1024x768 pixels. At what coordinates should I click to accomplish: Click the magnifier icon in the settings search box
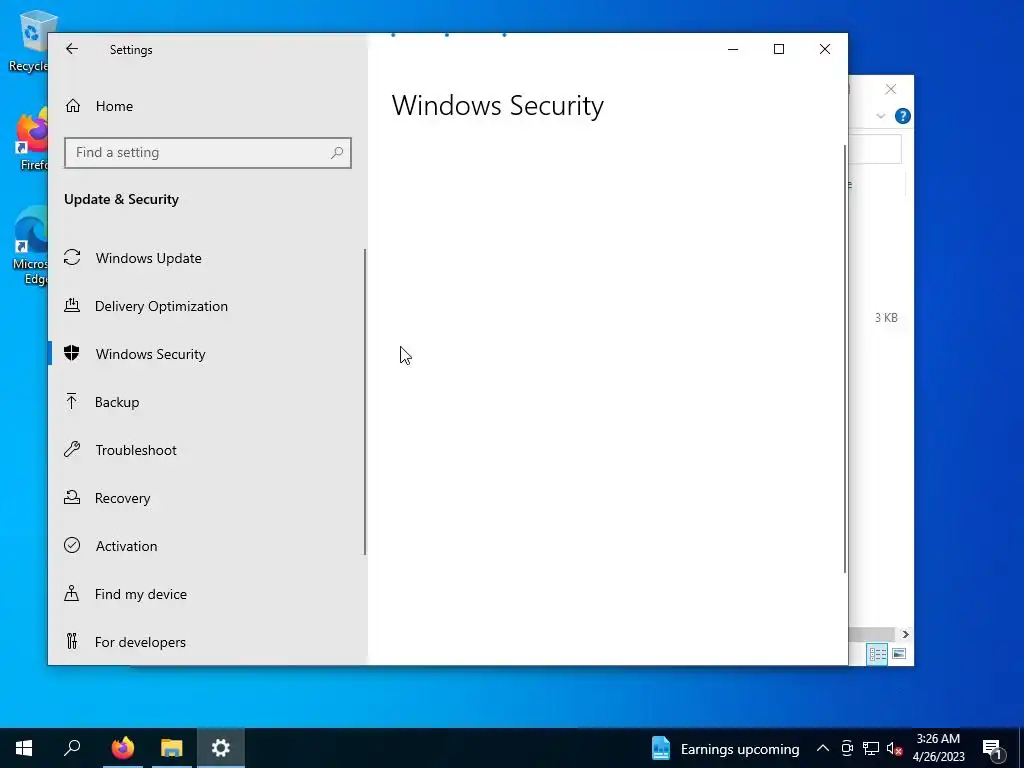tap(337, 152)
